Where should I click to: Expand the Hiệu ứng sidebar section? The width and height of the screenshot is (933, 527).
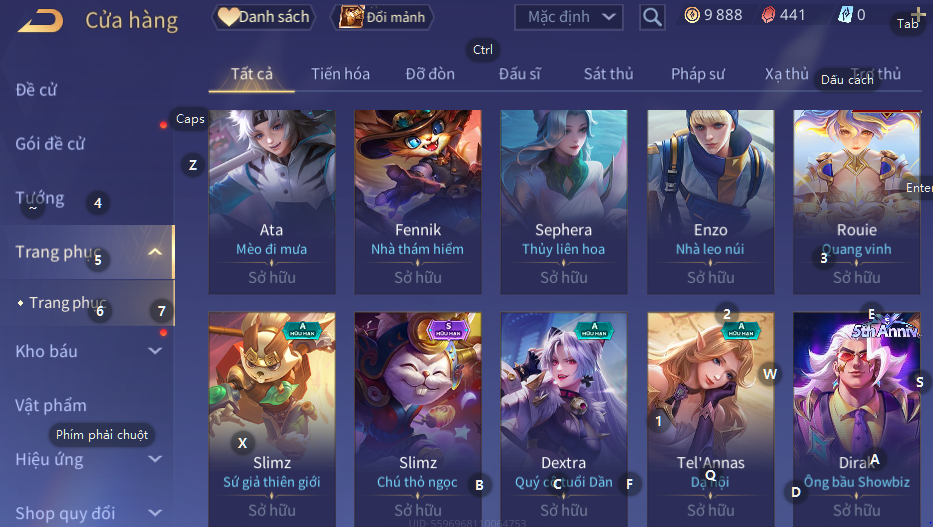pos(155,459)
